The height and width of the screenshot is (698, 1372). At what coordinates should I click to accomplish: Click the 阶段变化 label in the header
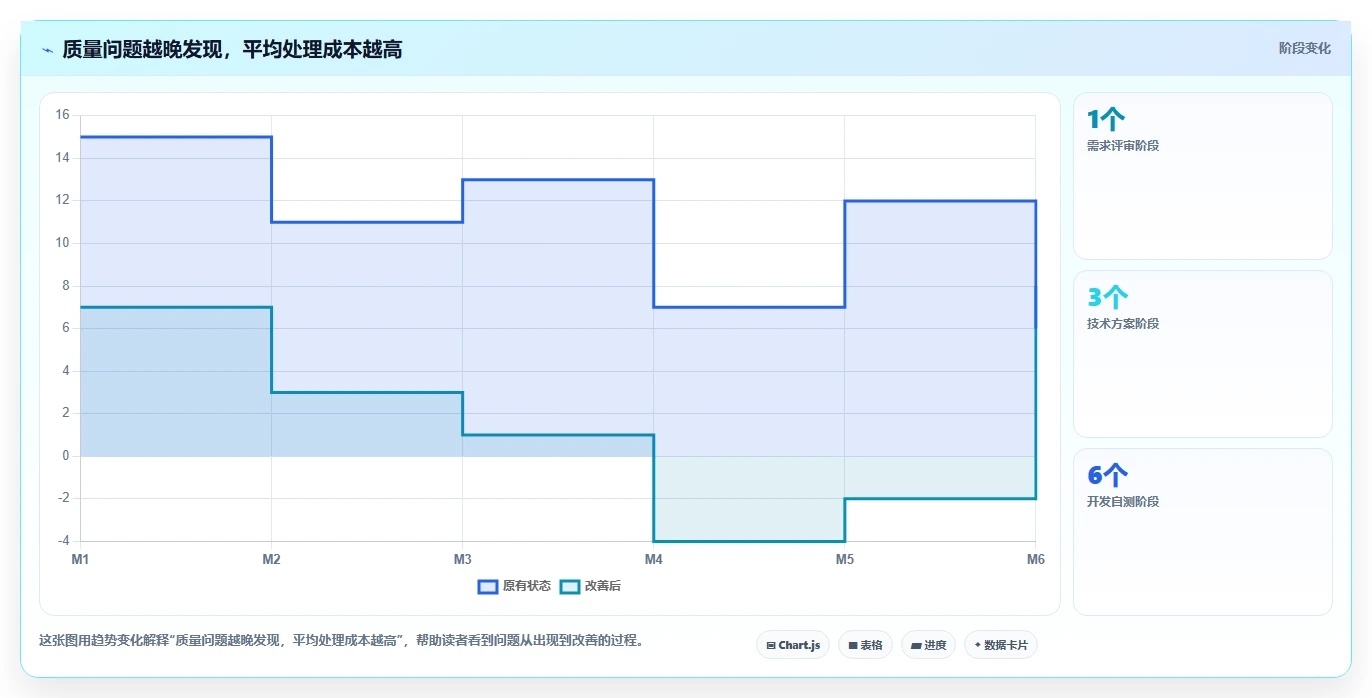(x=1305, y=48)
